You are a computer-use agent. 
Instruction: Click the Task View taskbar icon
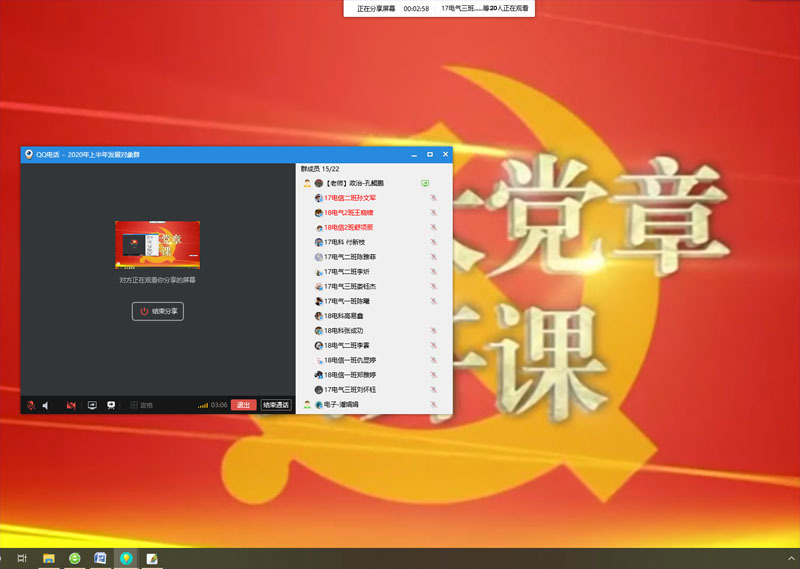[22, 557]
